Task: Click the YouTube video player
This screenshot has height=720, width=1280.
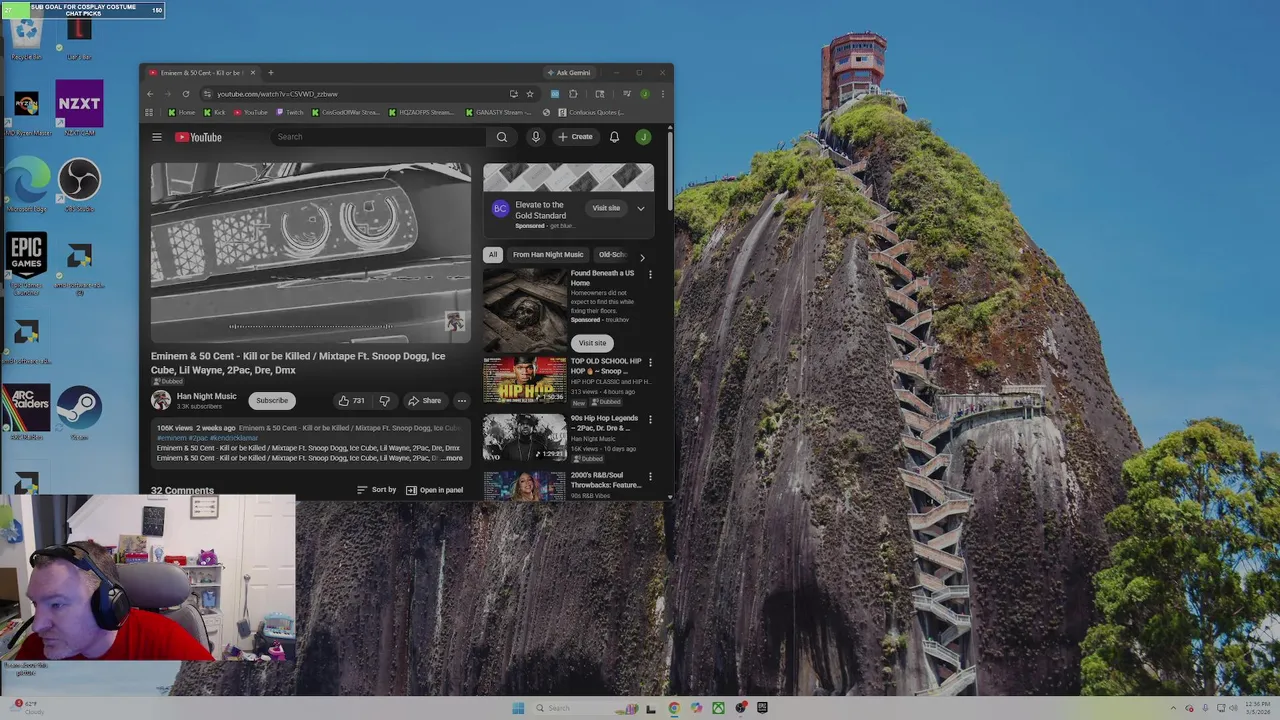Action: point(310,252)
